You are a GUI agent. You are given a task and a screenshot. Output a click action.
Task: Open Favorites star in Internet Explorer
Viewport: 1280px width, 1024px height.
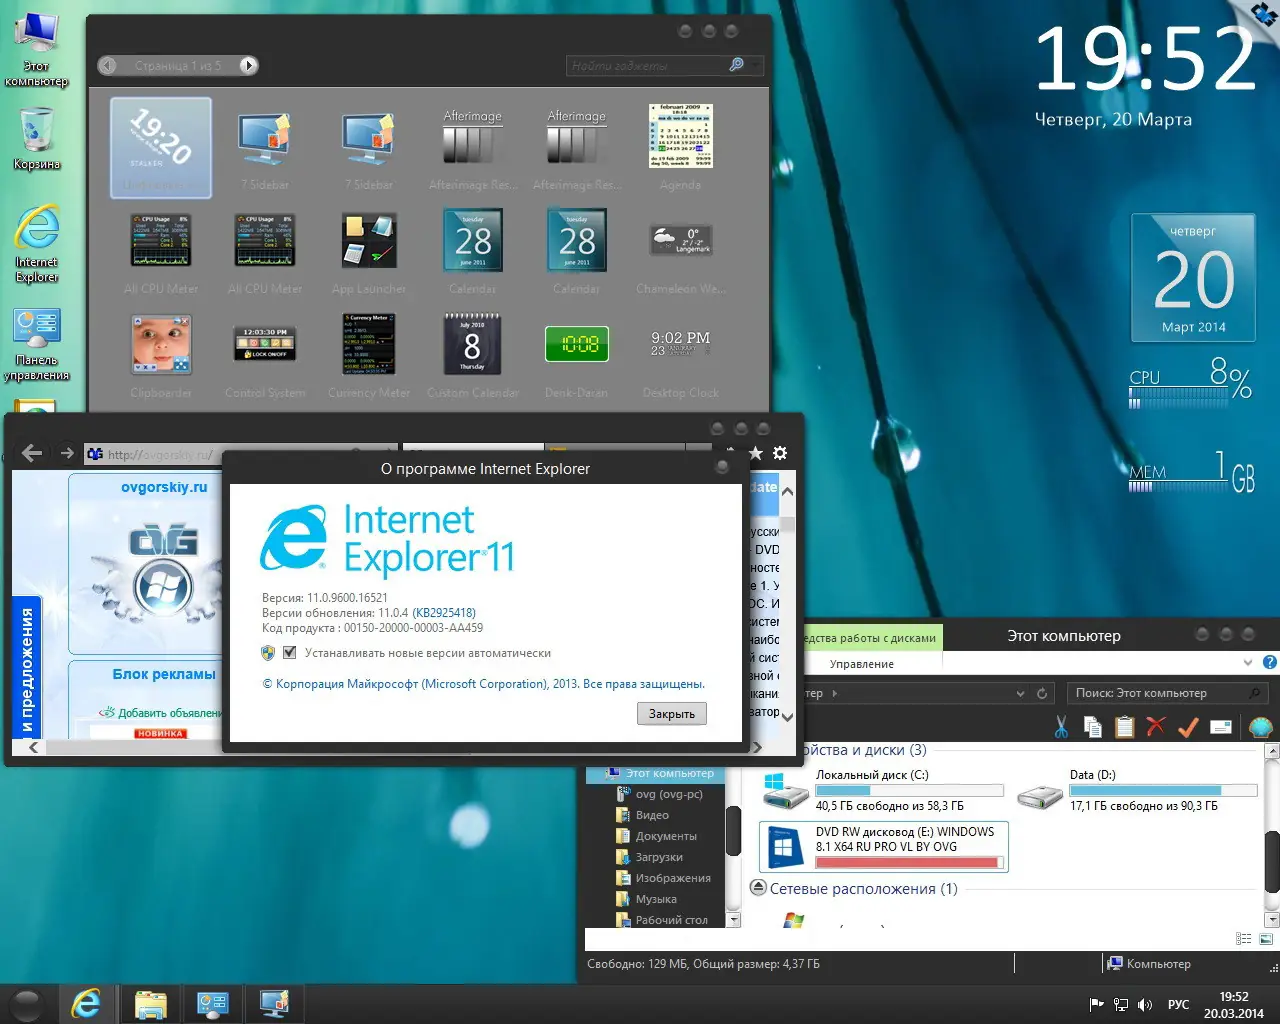(x=756, y=454)
